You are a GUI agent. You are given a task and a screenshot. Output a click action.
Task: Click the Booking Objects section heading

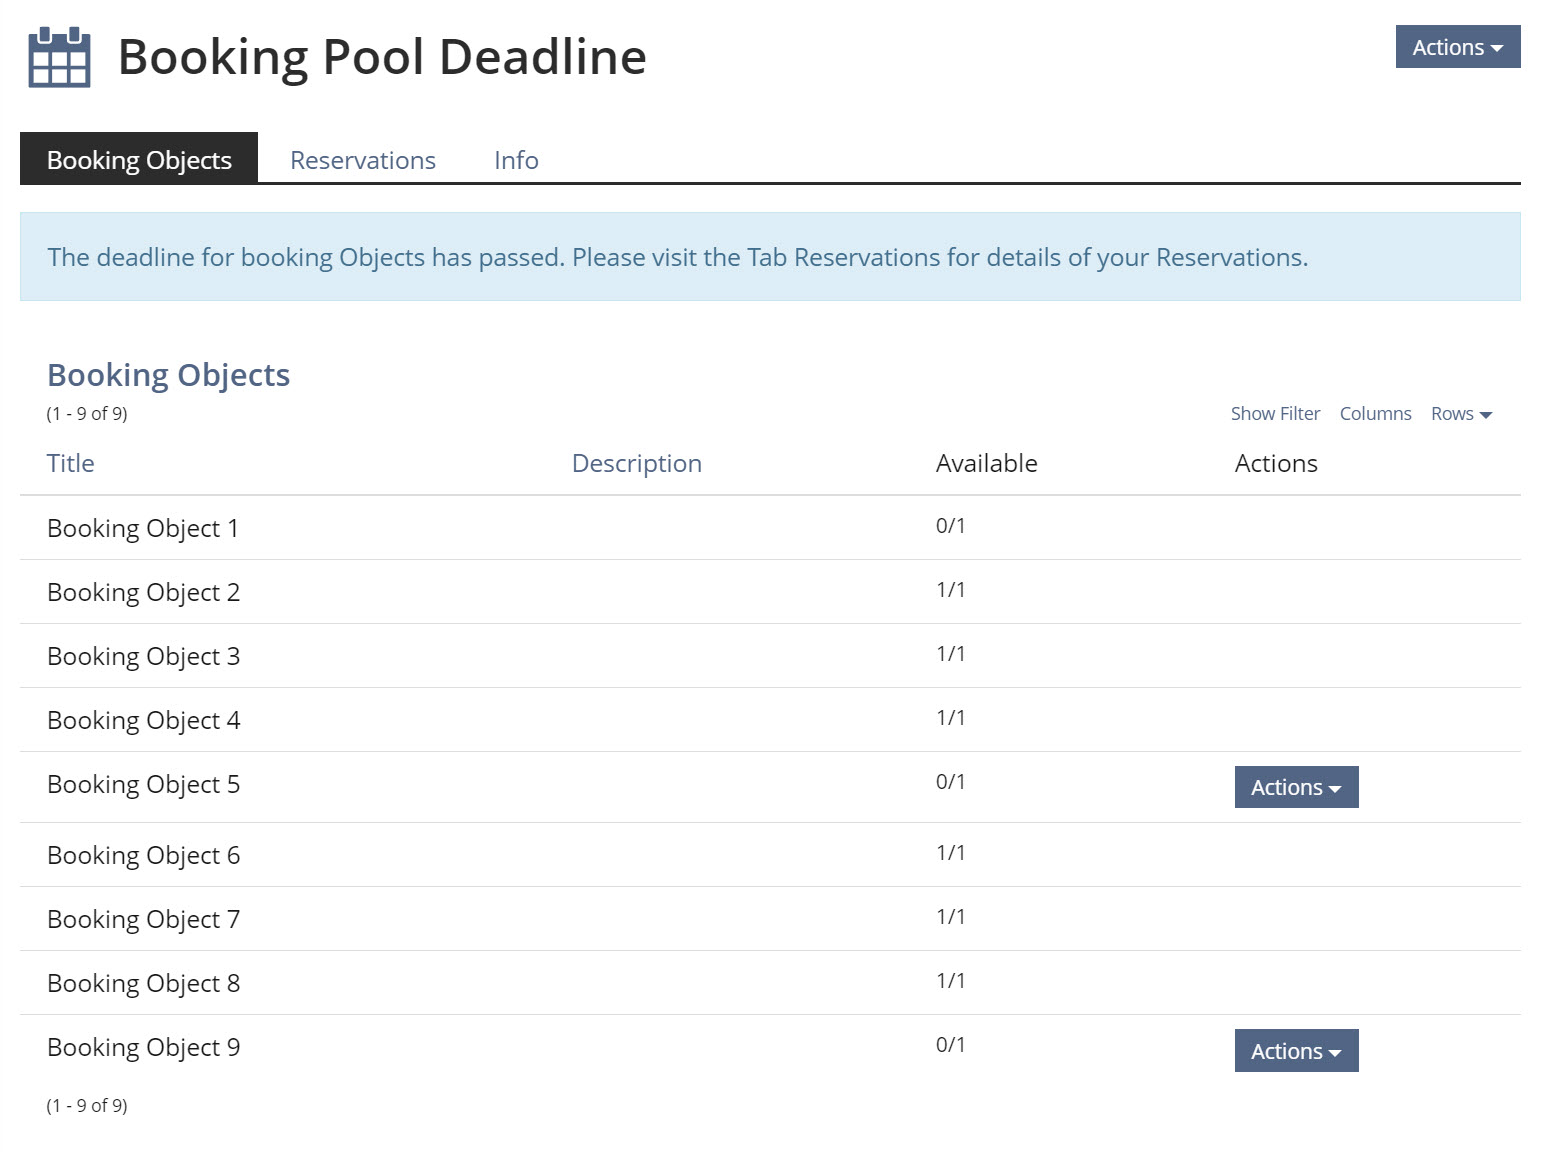[x=168, y=375]
